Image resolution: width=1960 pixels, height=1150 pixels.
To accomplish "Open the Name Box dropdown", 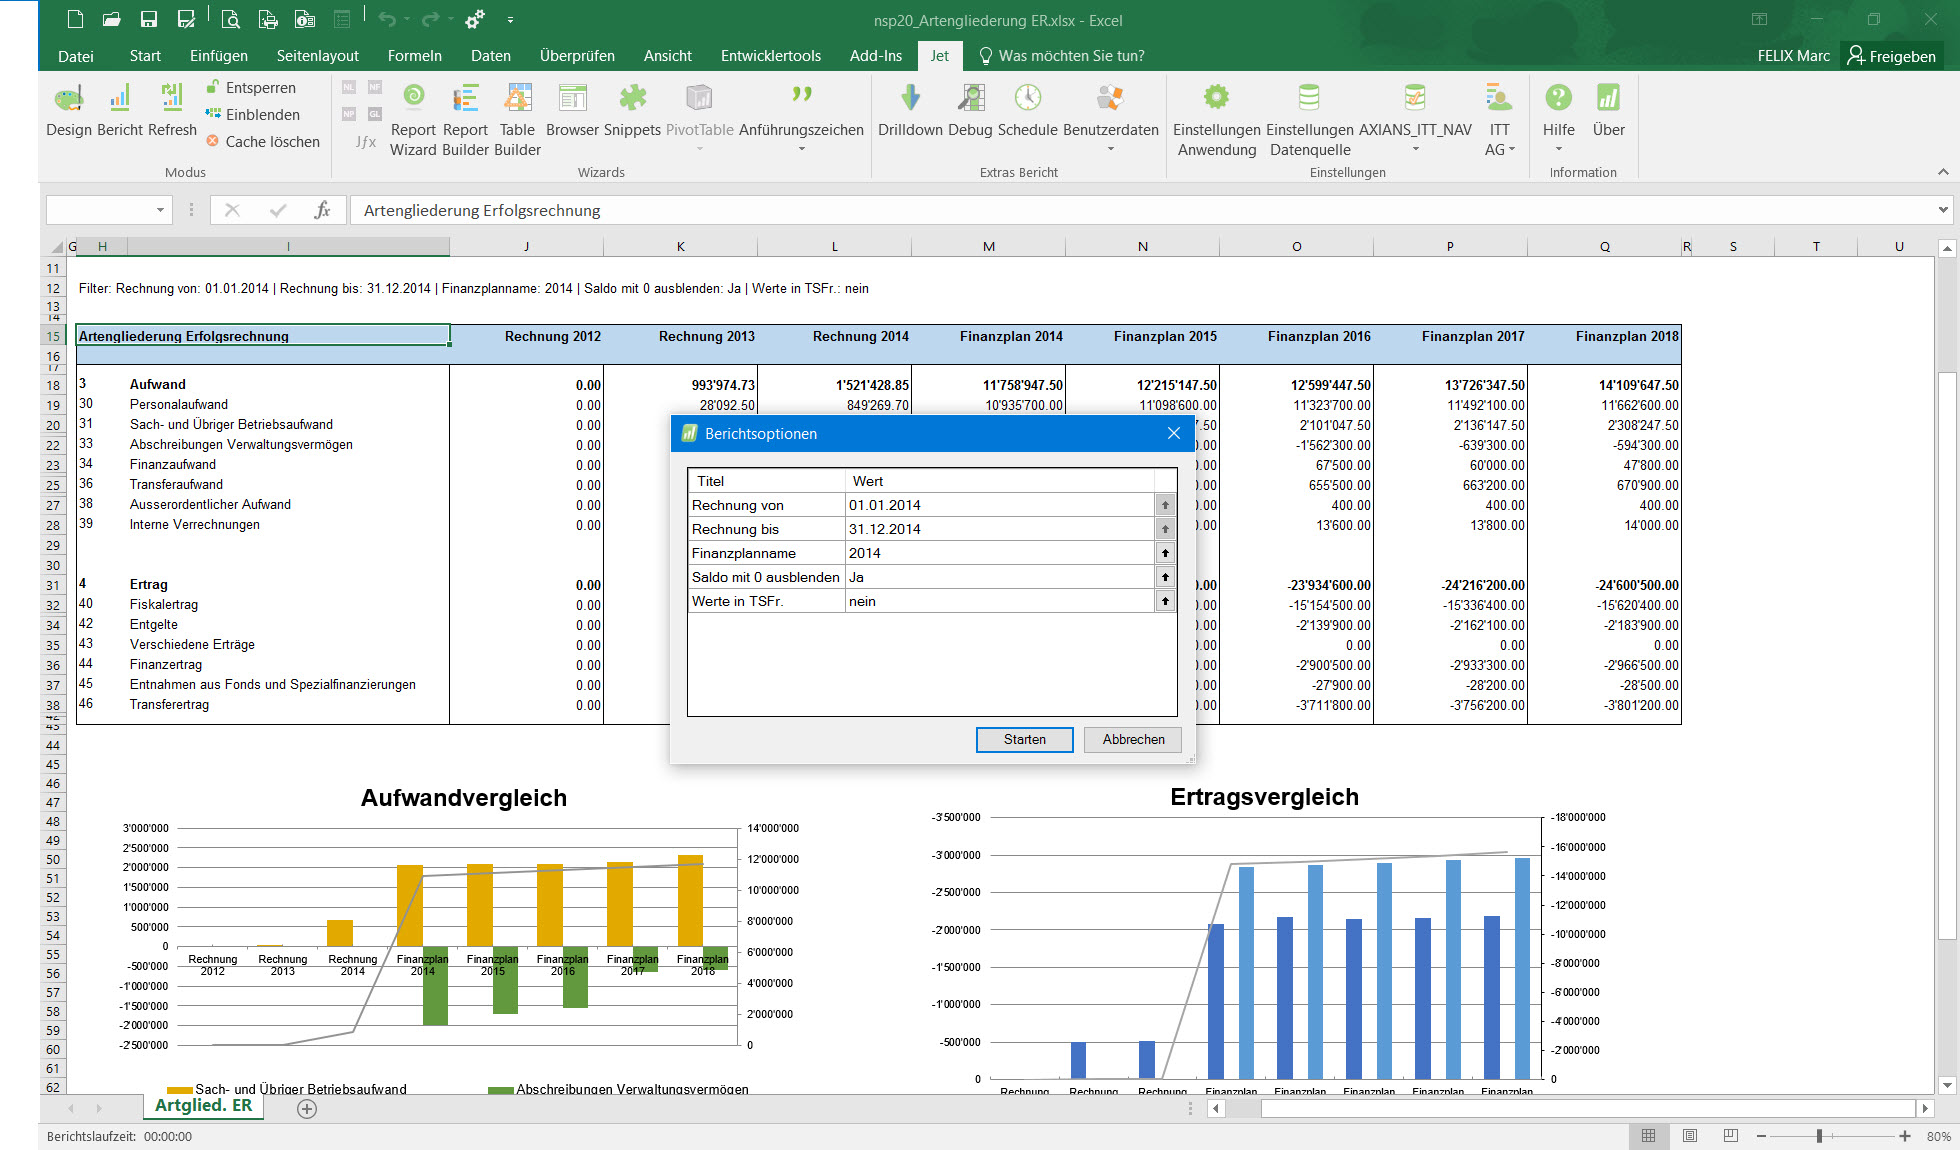I will coord(160,210).
